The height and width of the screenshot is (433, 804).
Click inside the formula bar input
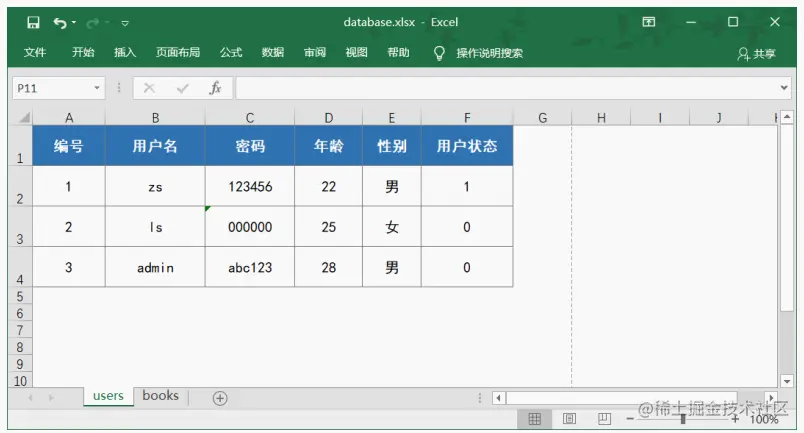click(507, 88)
